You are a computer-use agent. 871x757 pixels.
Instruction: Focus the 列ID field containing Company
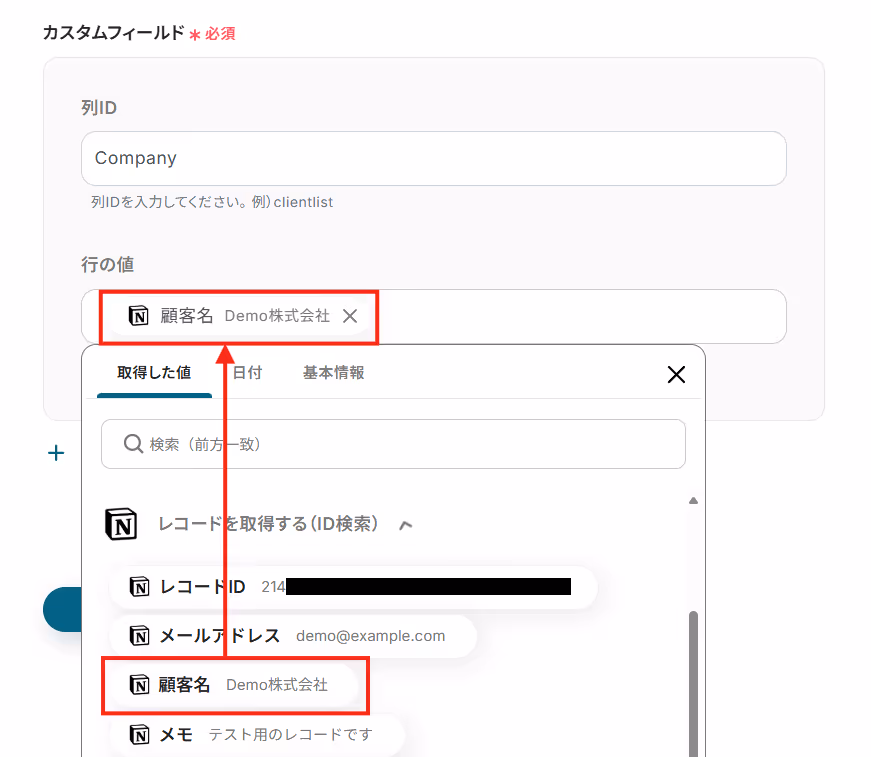(433, 159)
